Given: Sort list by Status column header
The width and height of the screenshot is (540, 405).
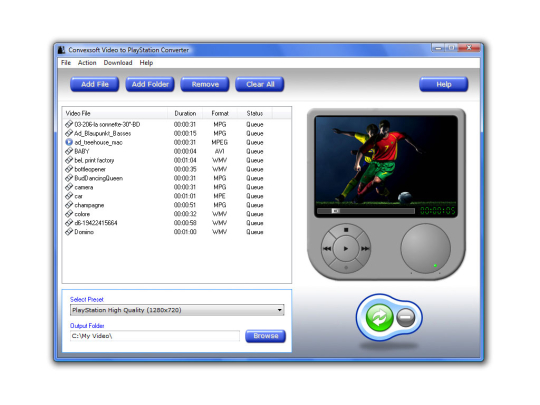Looking at the screenshot, I should [x=255, y=113].
